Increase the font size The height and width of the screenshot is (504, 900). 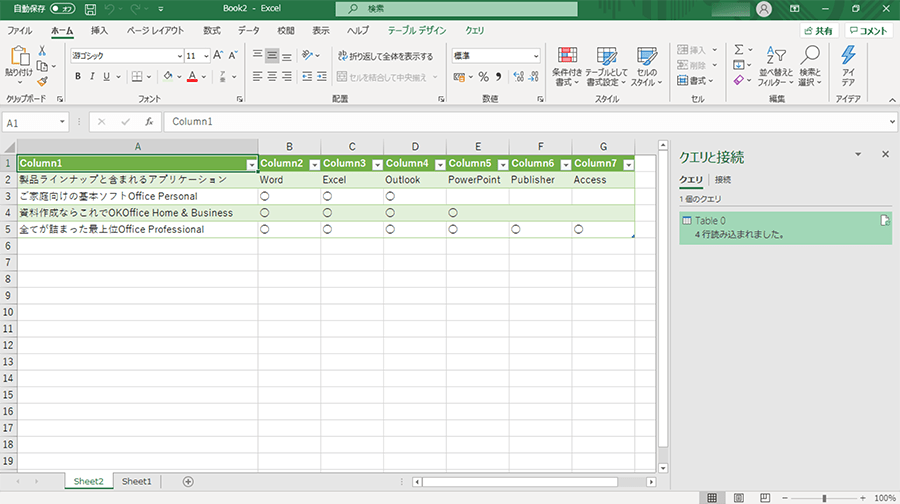218,55
